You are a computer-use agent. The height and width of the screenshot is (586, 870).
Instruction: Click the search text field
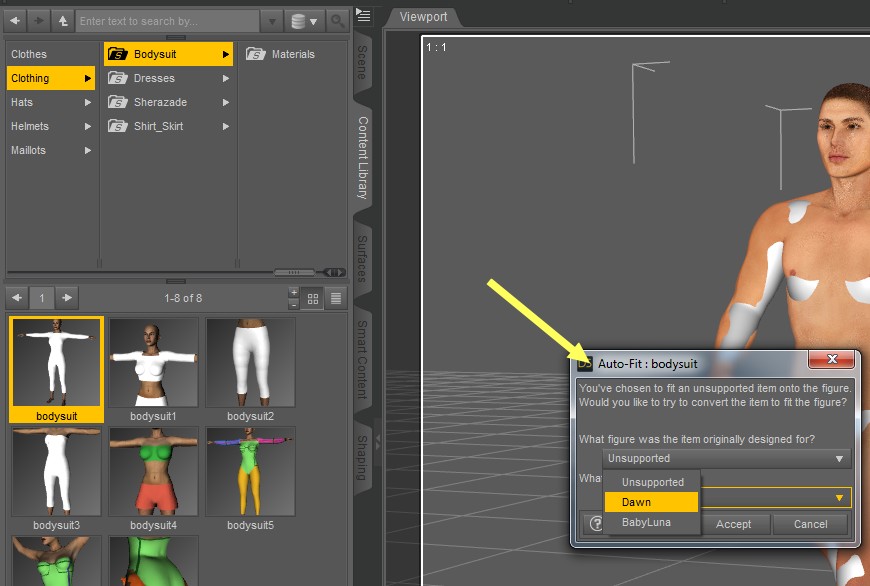tap(168, 21)
